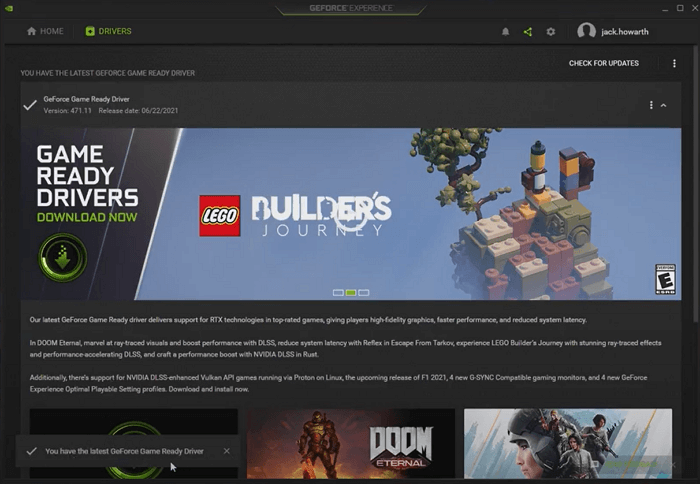
Task: Click 'You have the latest GeForce Game Ready Driver' heading
Action: click(108, 73)
